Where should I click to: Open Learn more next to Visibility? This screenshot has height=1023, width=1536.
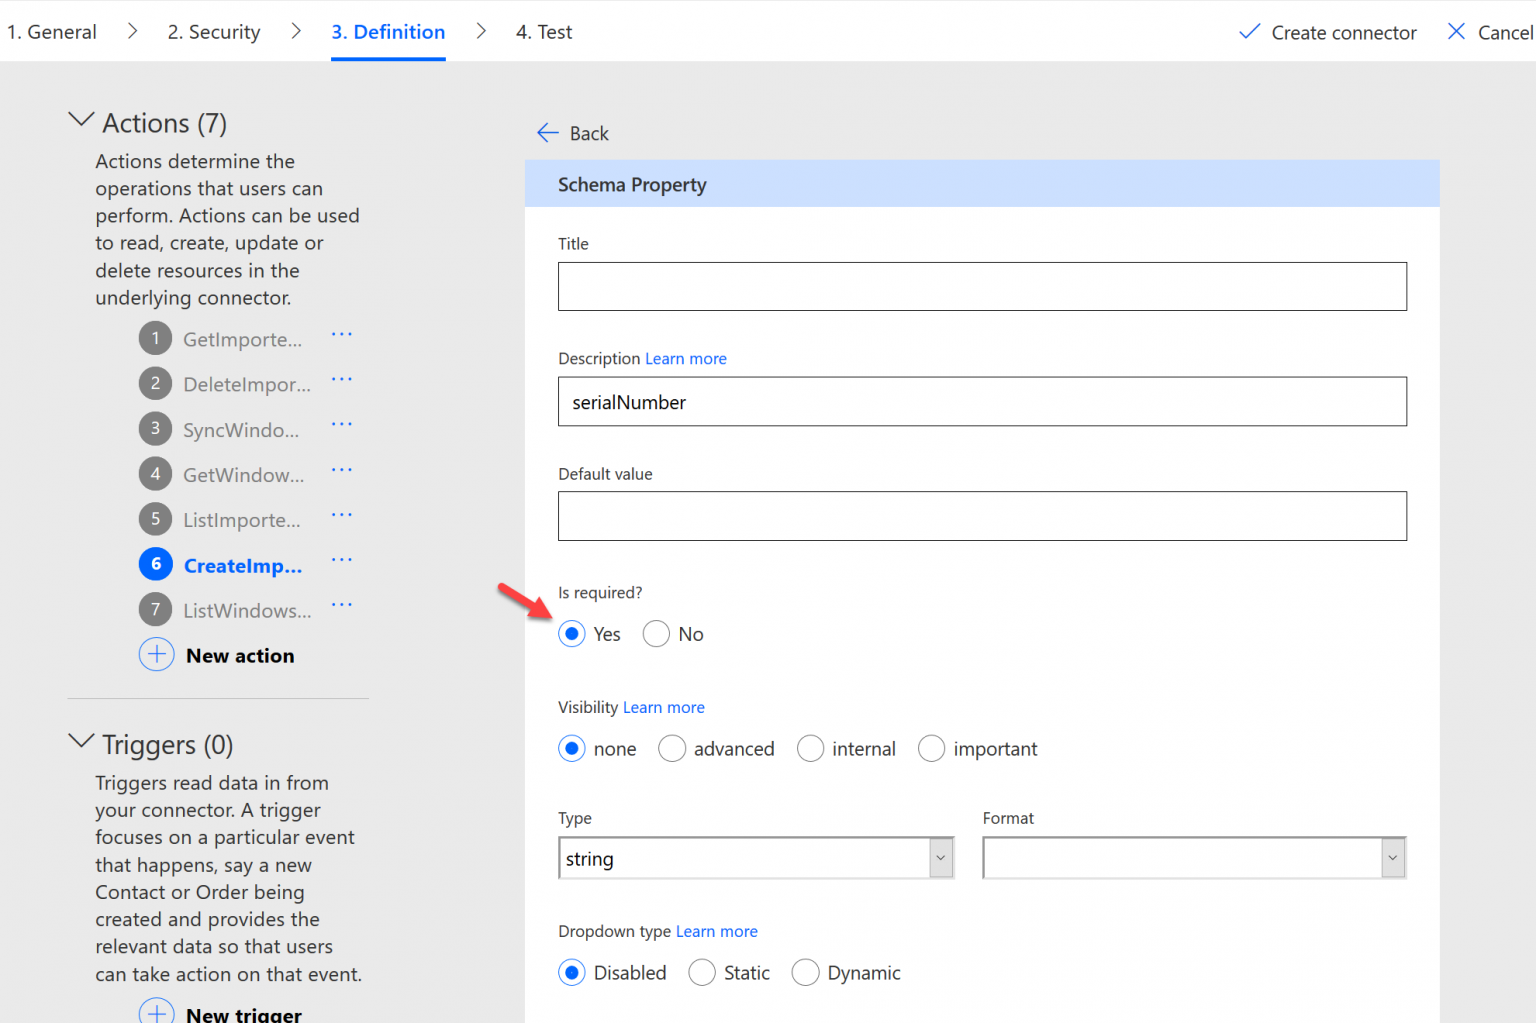[x=663, y=707]
